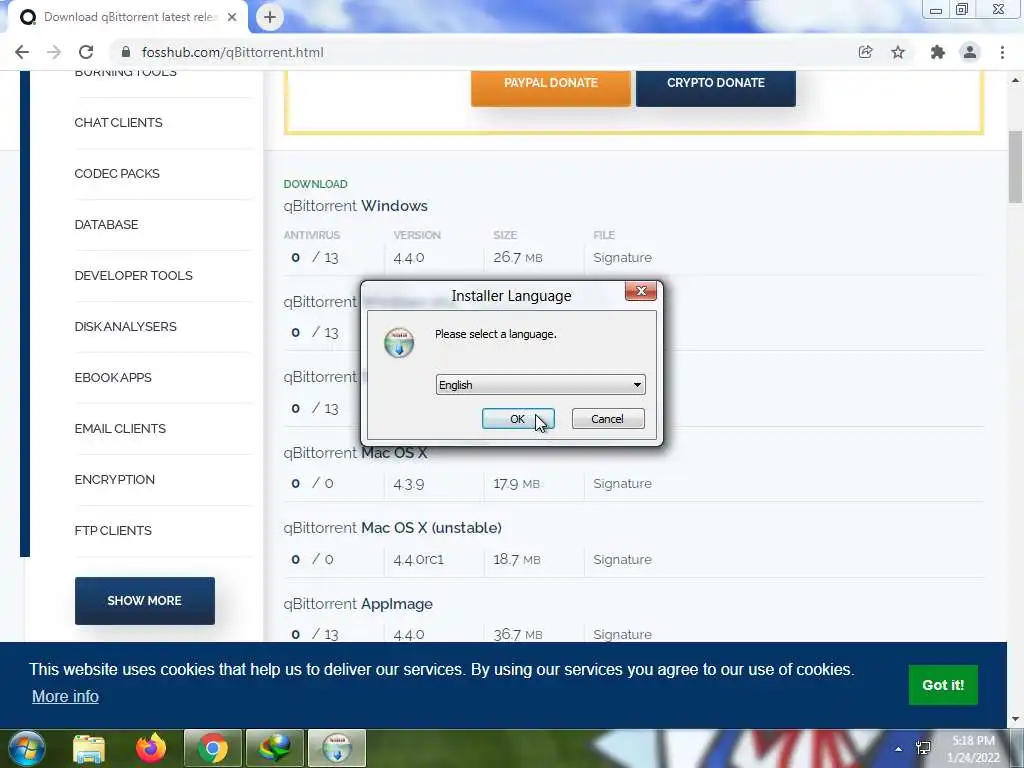Download qBittorrent AppImage link
The height and width of the screenshot is (768, 1024).
coord(358,604)
